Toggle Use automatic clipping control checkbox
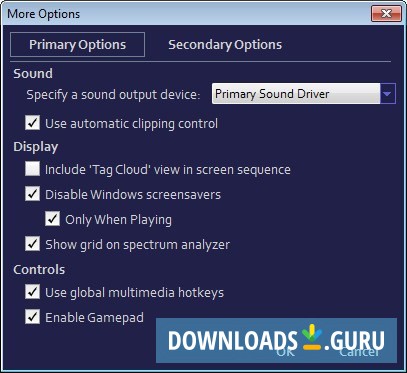 point(33,123)
